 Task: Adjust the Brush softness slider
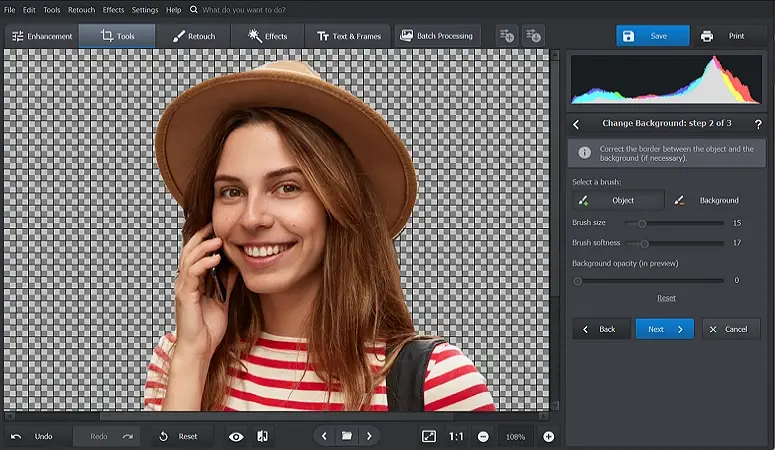[x=674, y=243]
